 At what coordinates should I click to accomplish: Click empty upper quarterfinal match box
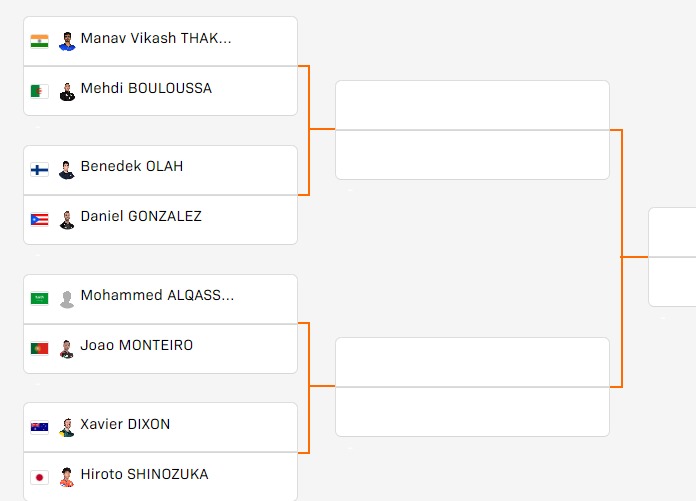click(472, 130)
